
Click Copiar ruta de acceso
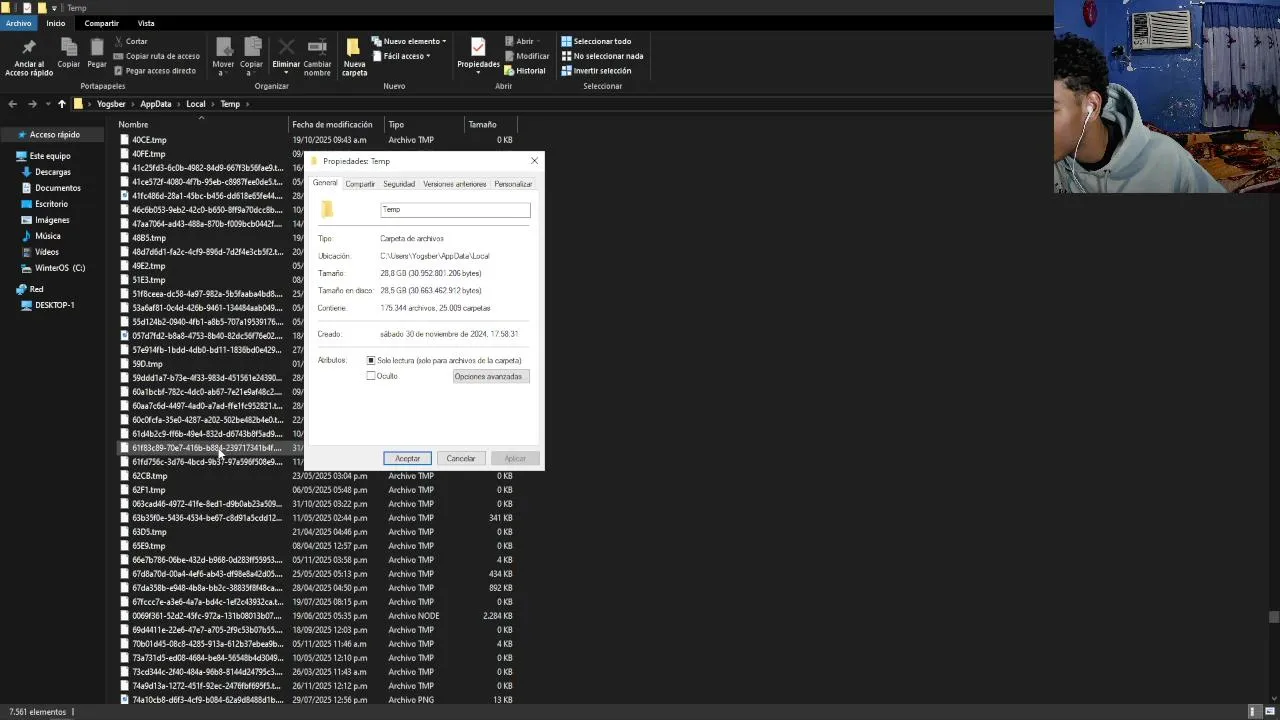(156, 56)
